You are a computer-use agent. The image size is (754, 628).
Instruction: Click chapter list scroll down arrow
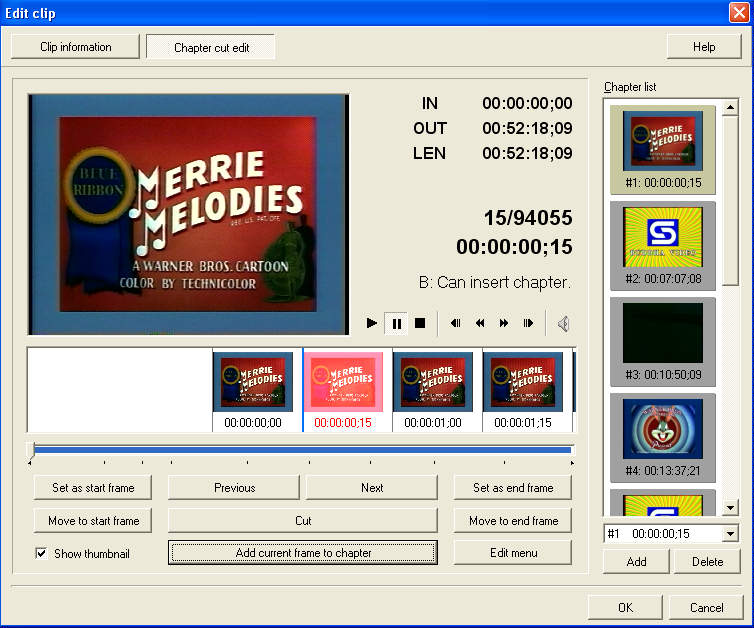pyautogui.click(x=730, y=507)
